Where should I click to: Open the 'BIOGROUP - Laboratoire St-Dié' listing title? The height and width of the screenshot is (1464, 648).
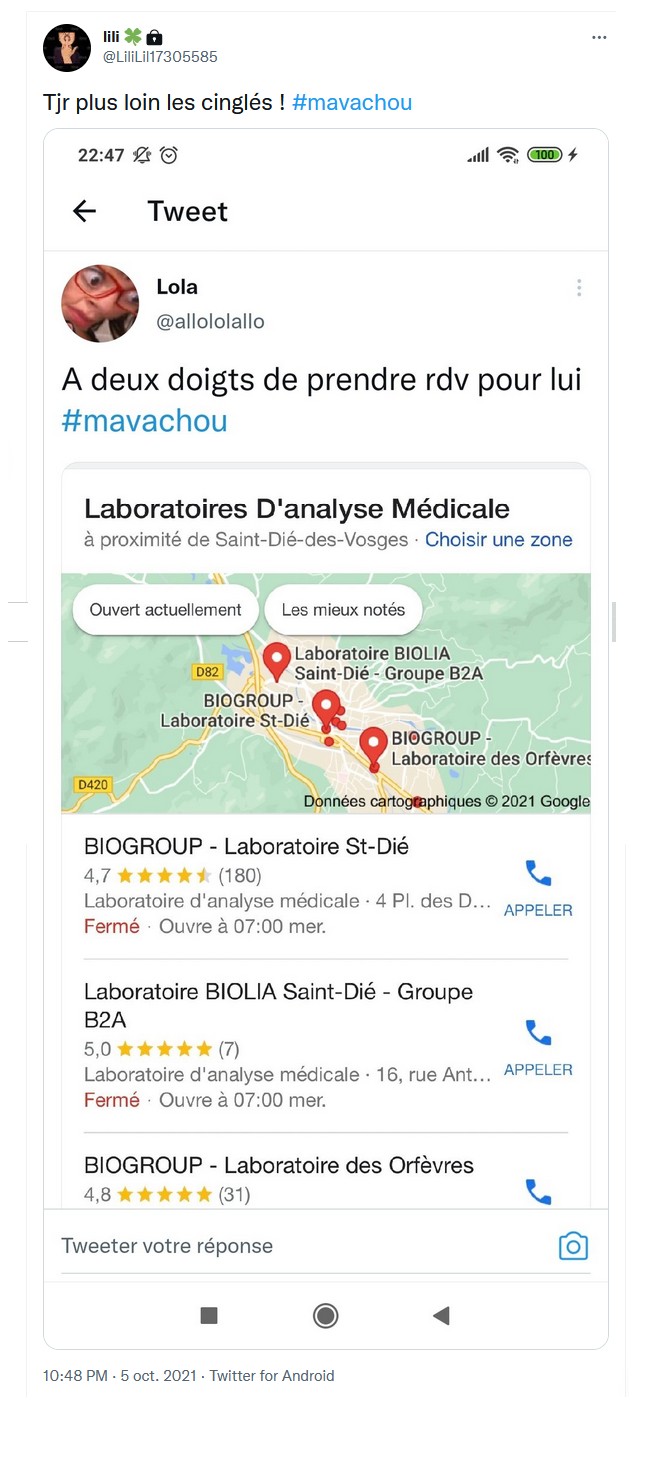[246, 846]
